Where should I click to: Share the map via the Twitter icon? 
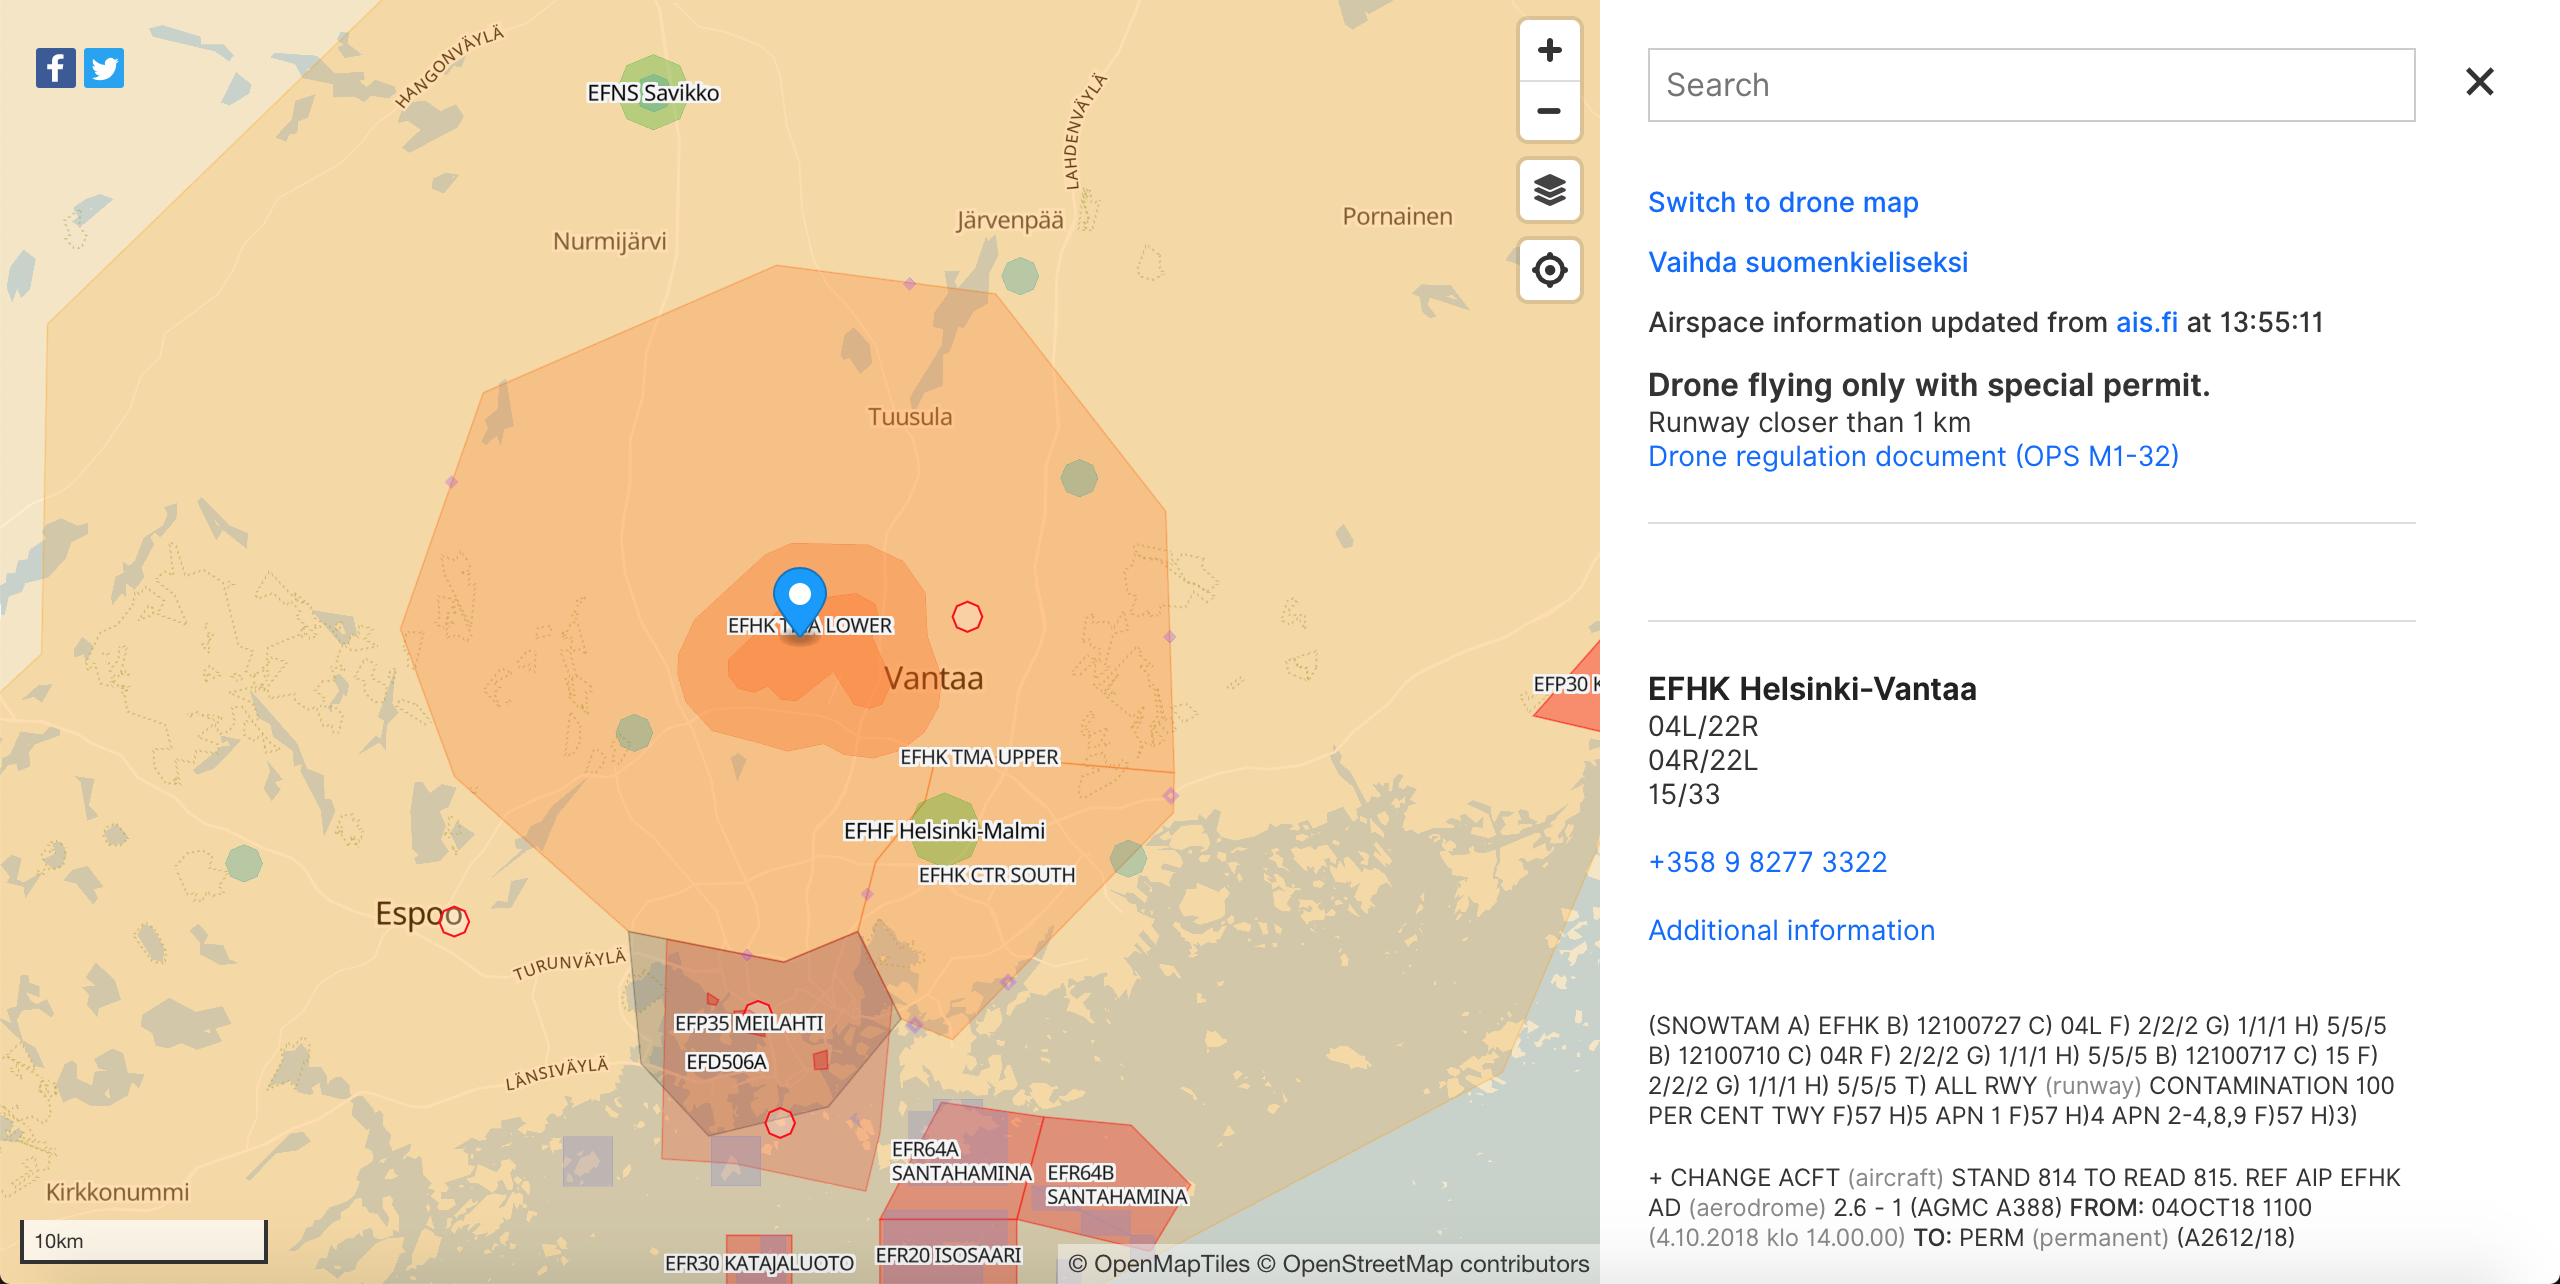point(104,67)
